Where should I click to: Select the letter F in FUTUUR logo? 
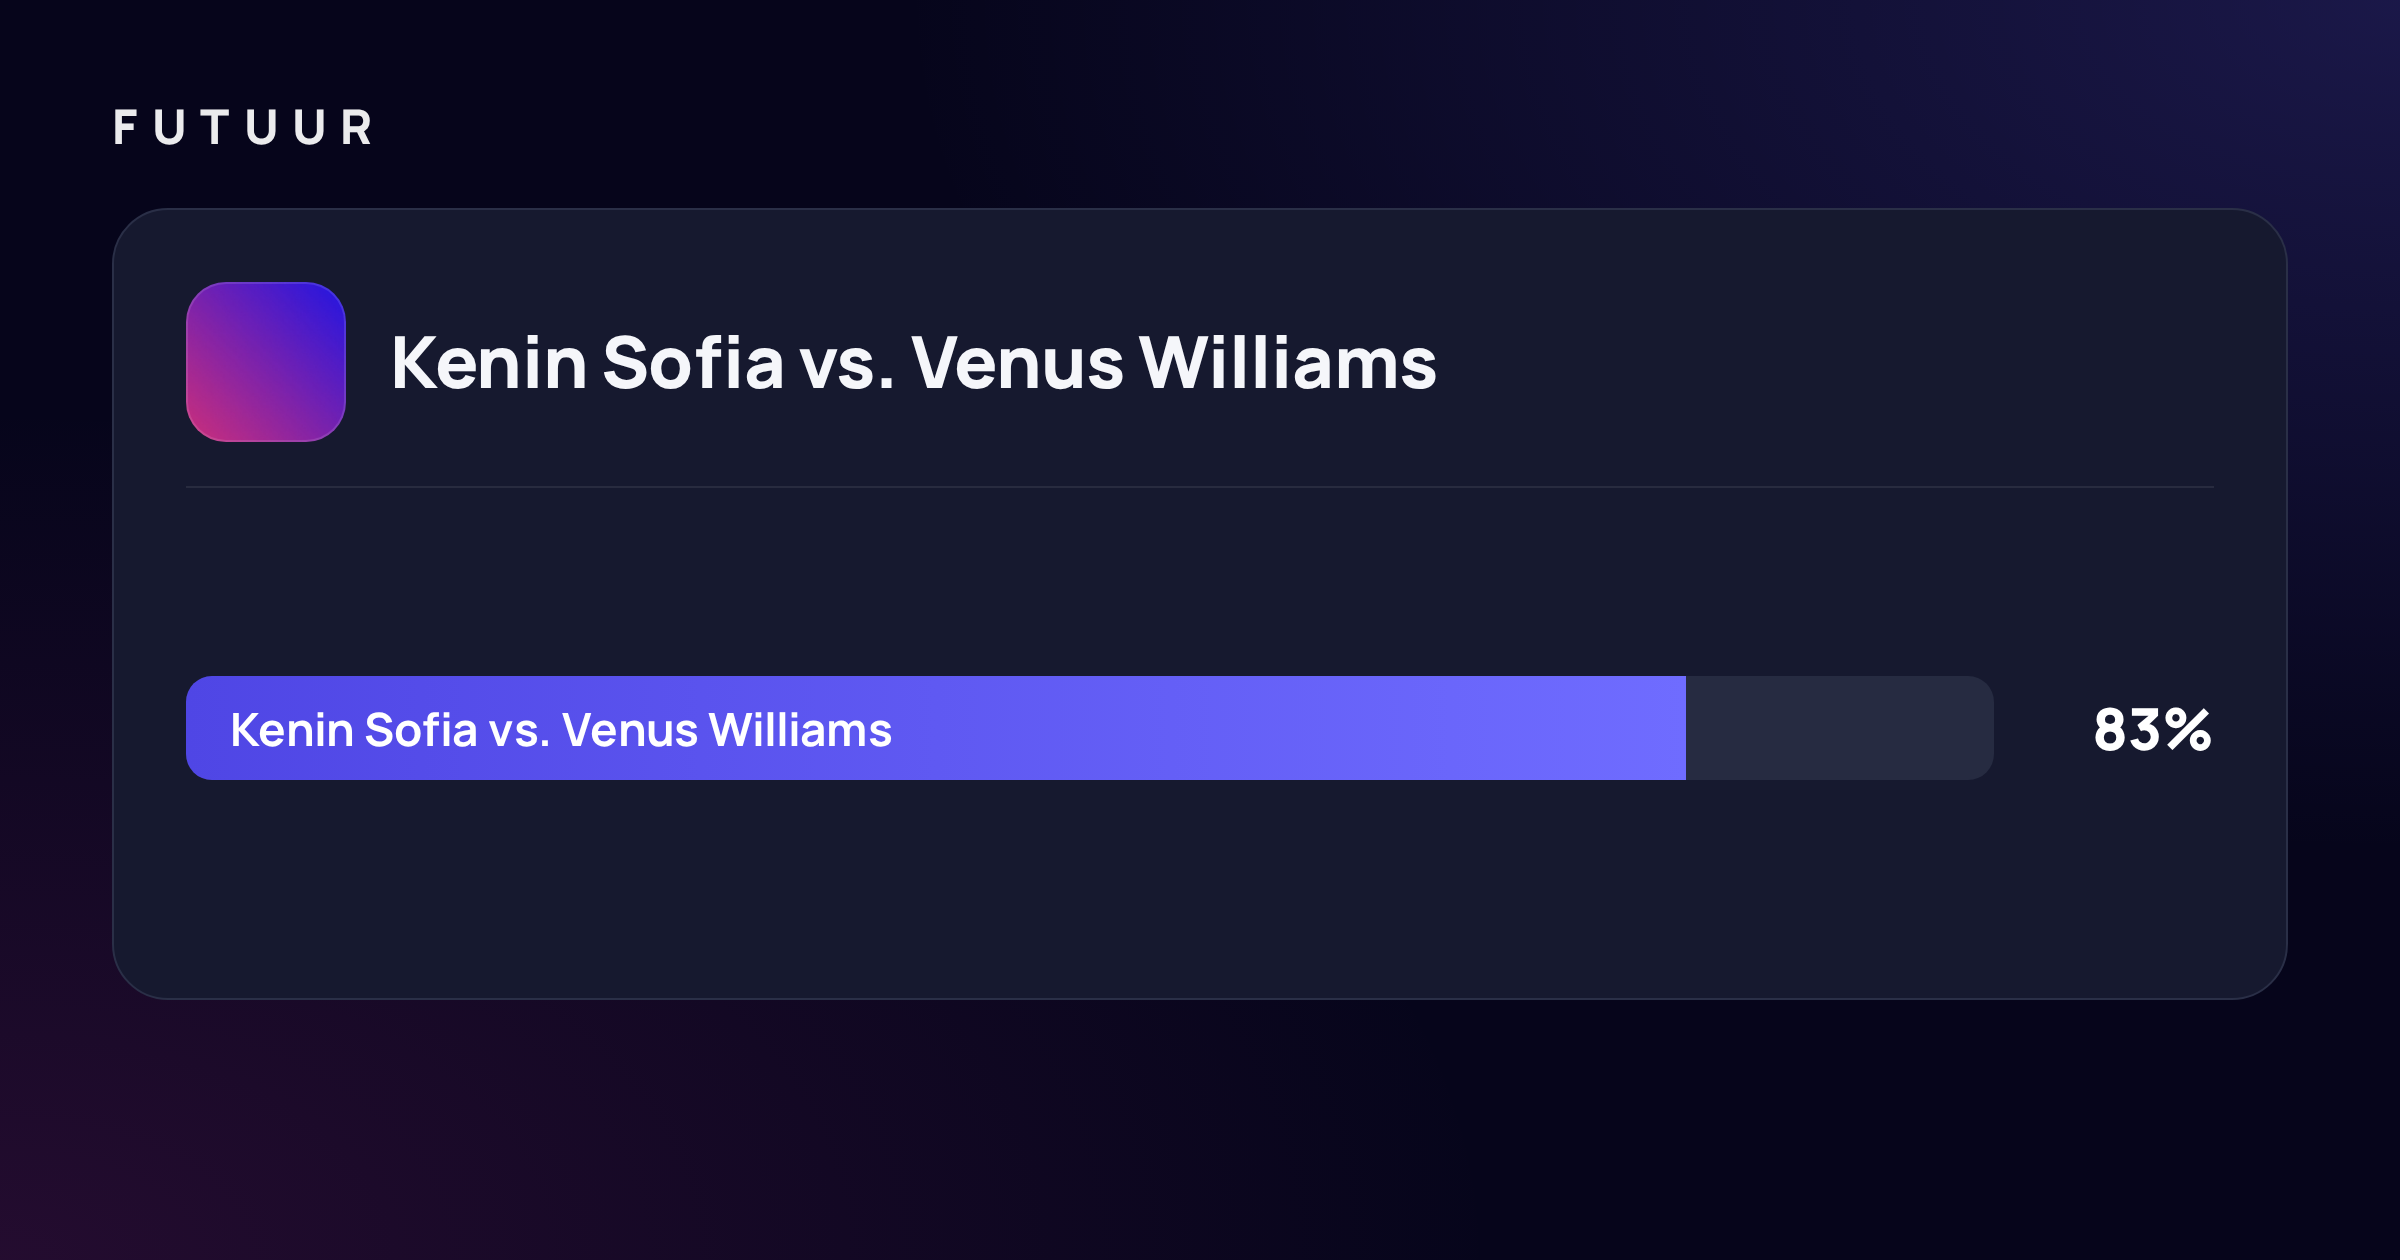coord(125,128)
